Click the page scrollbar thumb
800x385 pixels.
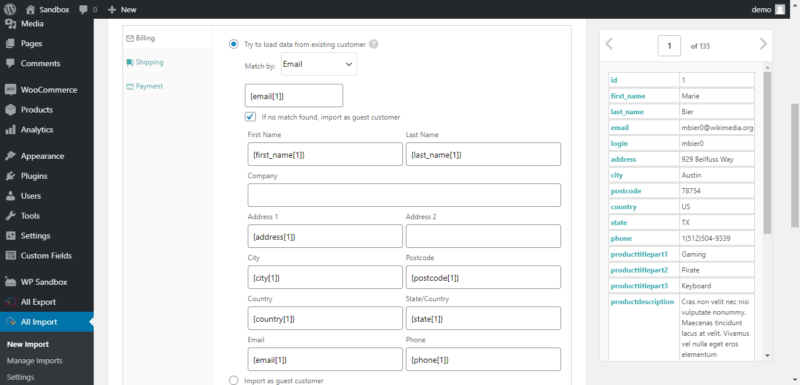pos(795,165)
